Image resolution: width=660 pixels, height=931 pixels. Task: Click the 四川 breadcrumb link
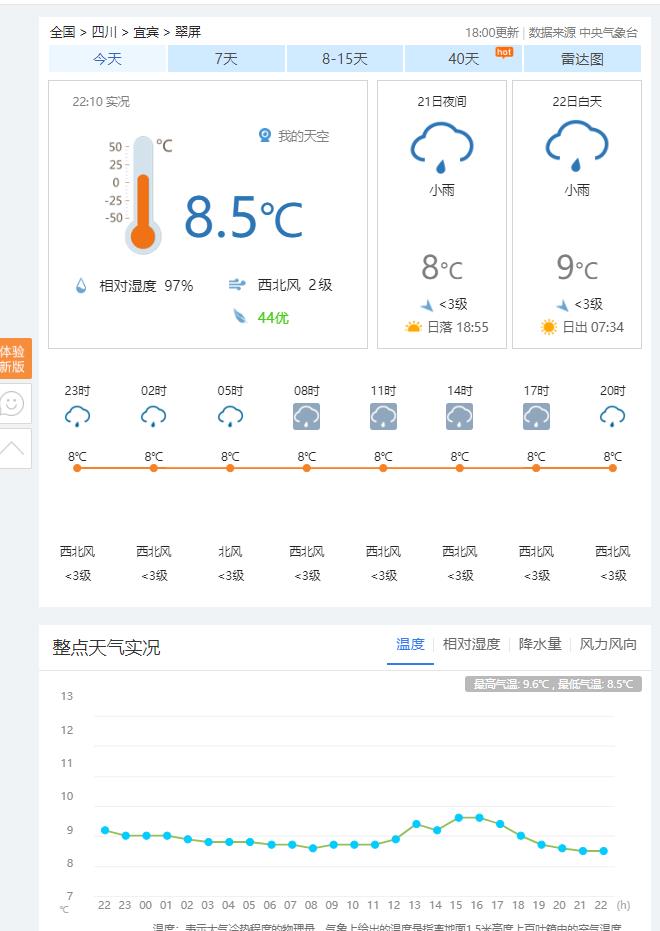point(104,32)
